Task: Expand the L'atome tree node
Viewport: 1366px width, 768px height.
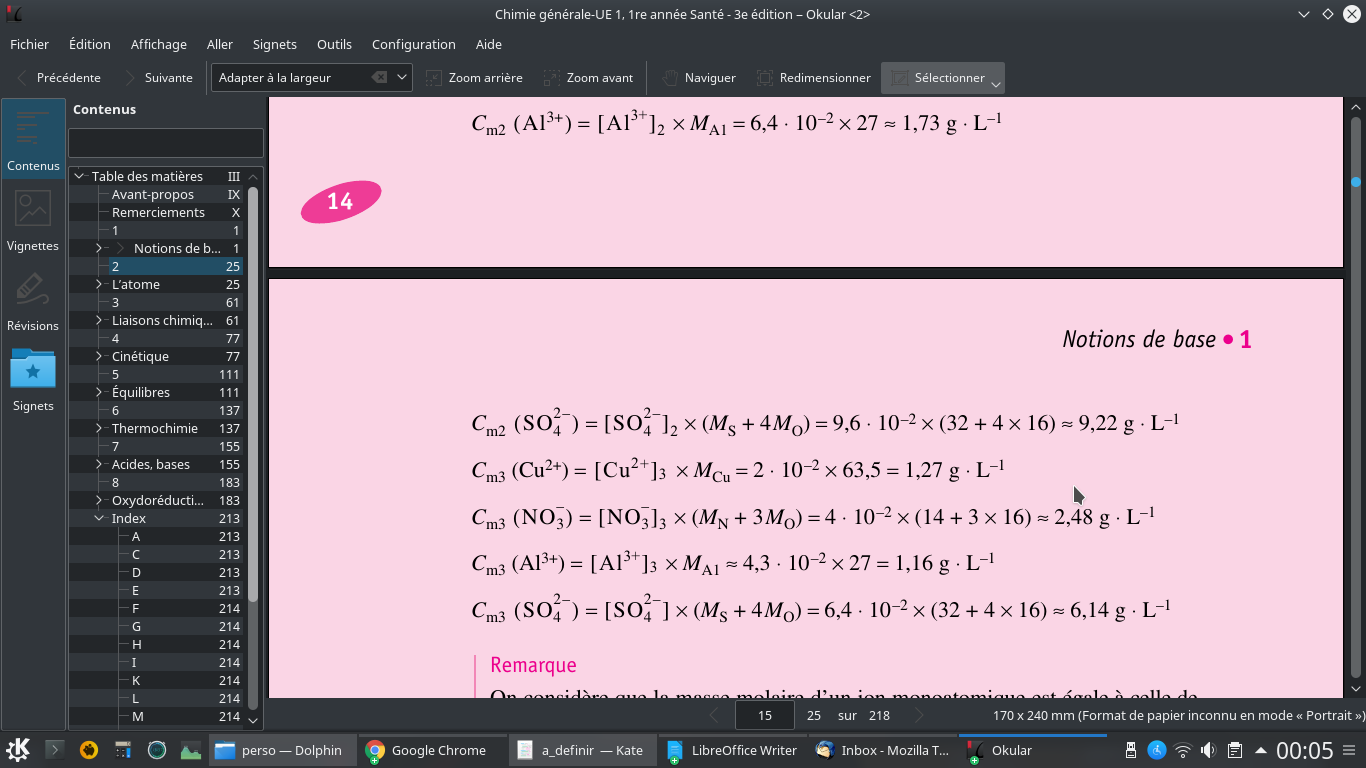Action: (x=99, y=284)
